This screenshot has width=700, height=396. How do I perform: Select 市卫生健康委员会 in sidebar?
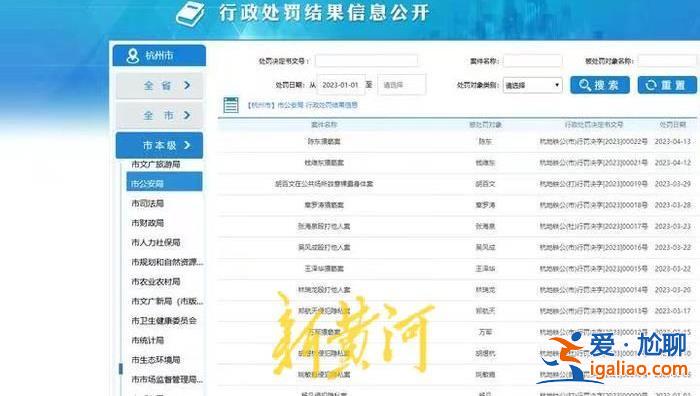click(164, 321)
